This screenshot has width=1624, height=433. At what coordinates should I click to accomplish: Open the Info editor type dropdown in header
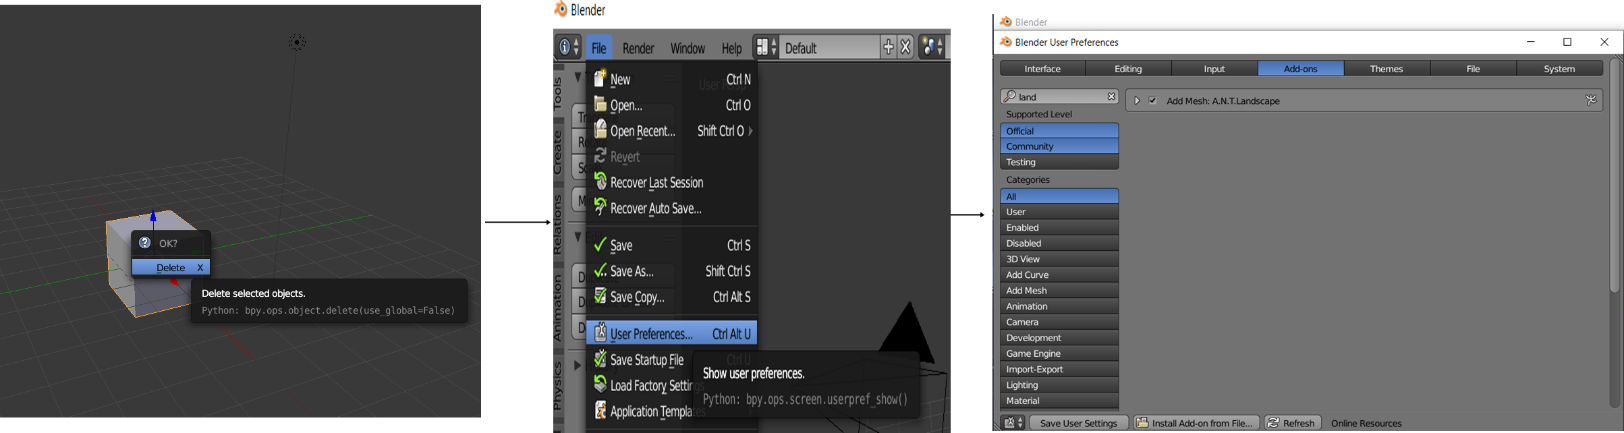[x=569, y=47]
